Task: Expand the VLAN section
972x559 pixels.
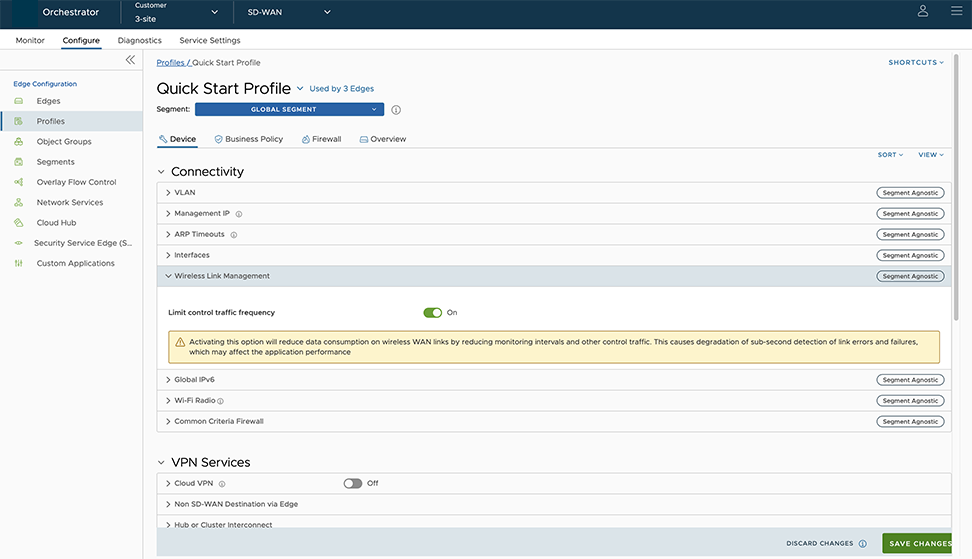Action: pyautogui.click(x=185, y=192)
